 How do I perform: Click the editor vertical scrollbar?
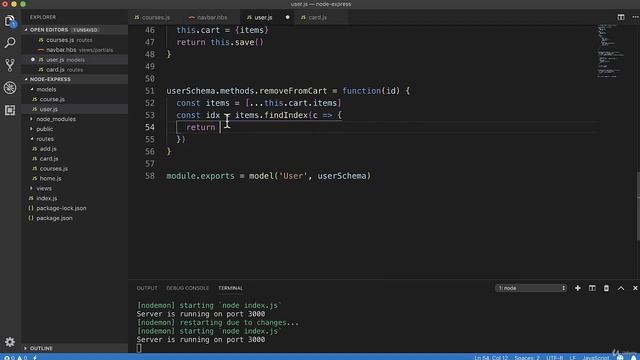tap(638, 207)
